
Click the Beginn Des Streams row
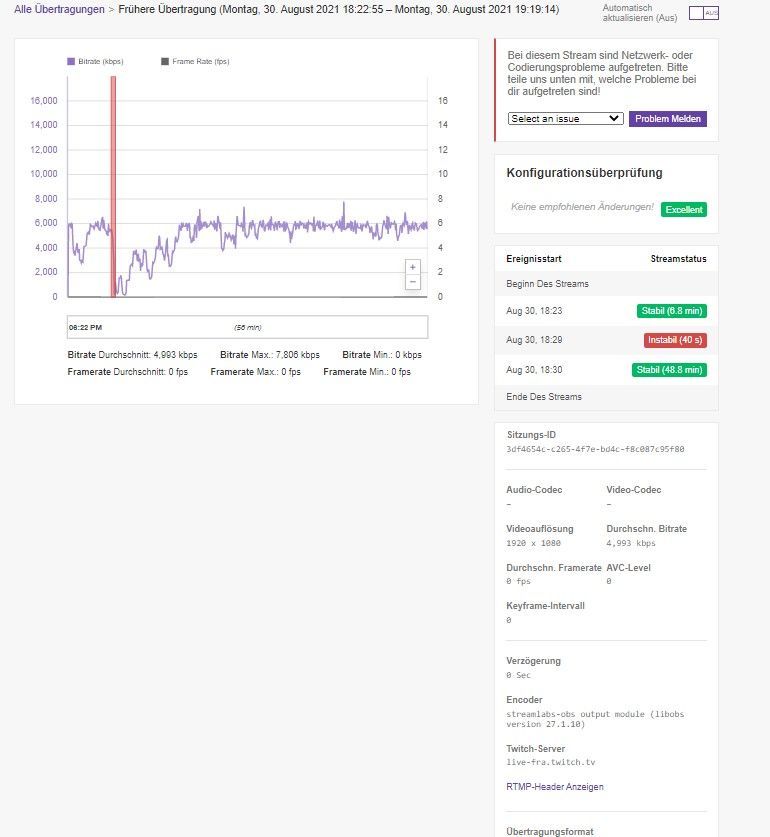606,283
